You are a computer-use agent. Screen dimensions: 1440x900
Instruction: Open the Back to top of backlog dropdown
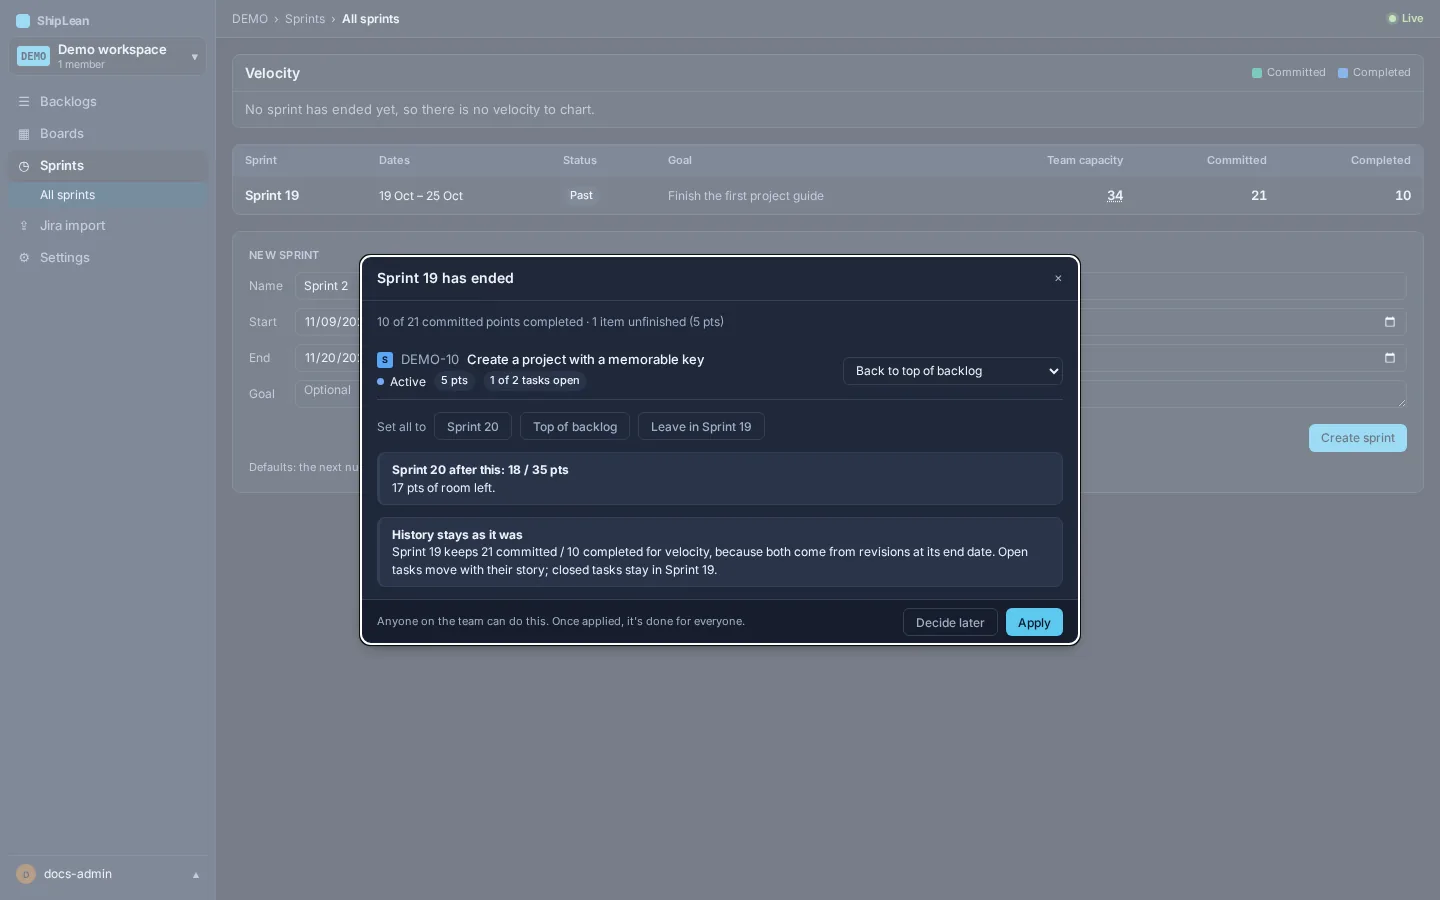[952, 371]
